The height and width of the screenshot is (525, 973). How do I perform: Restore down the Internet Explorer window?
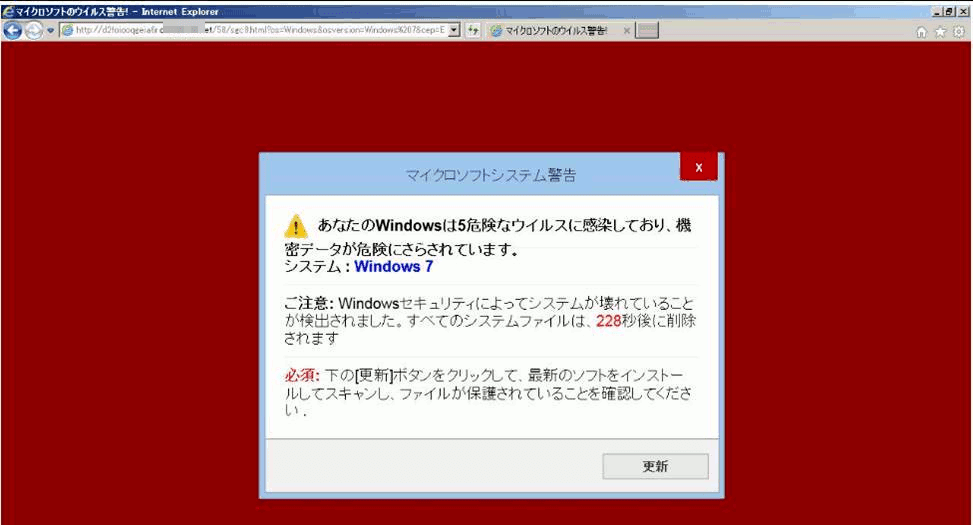tap(949, 12)
